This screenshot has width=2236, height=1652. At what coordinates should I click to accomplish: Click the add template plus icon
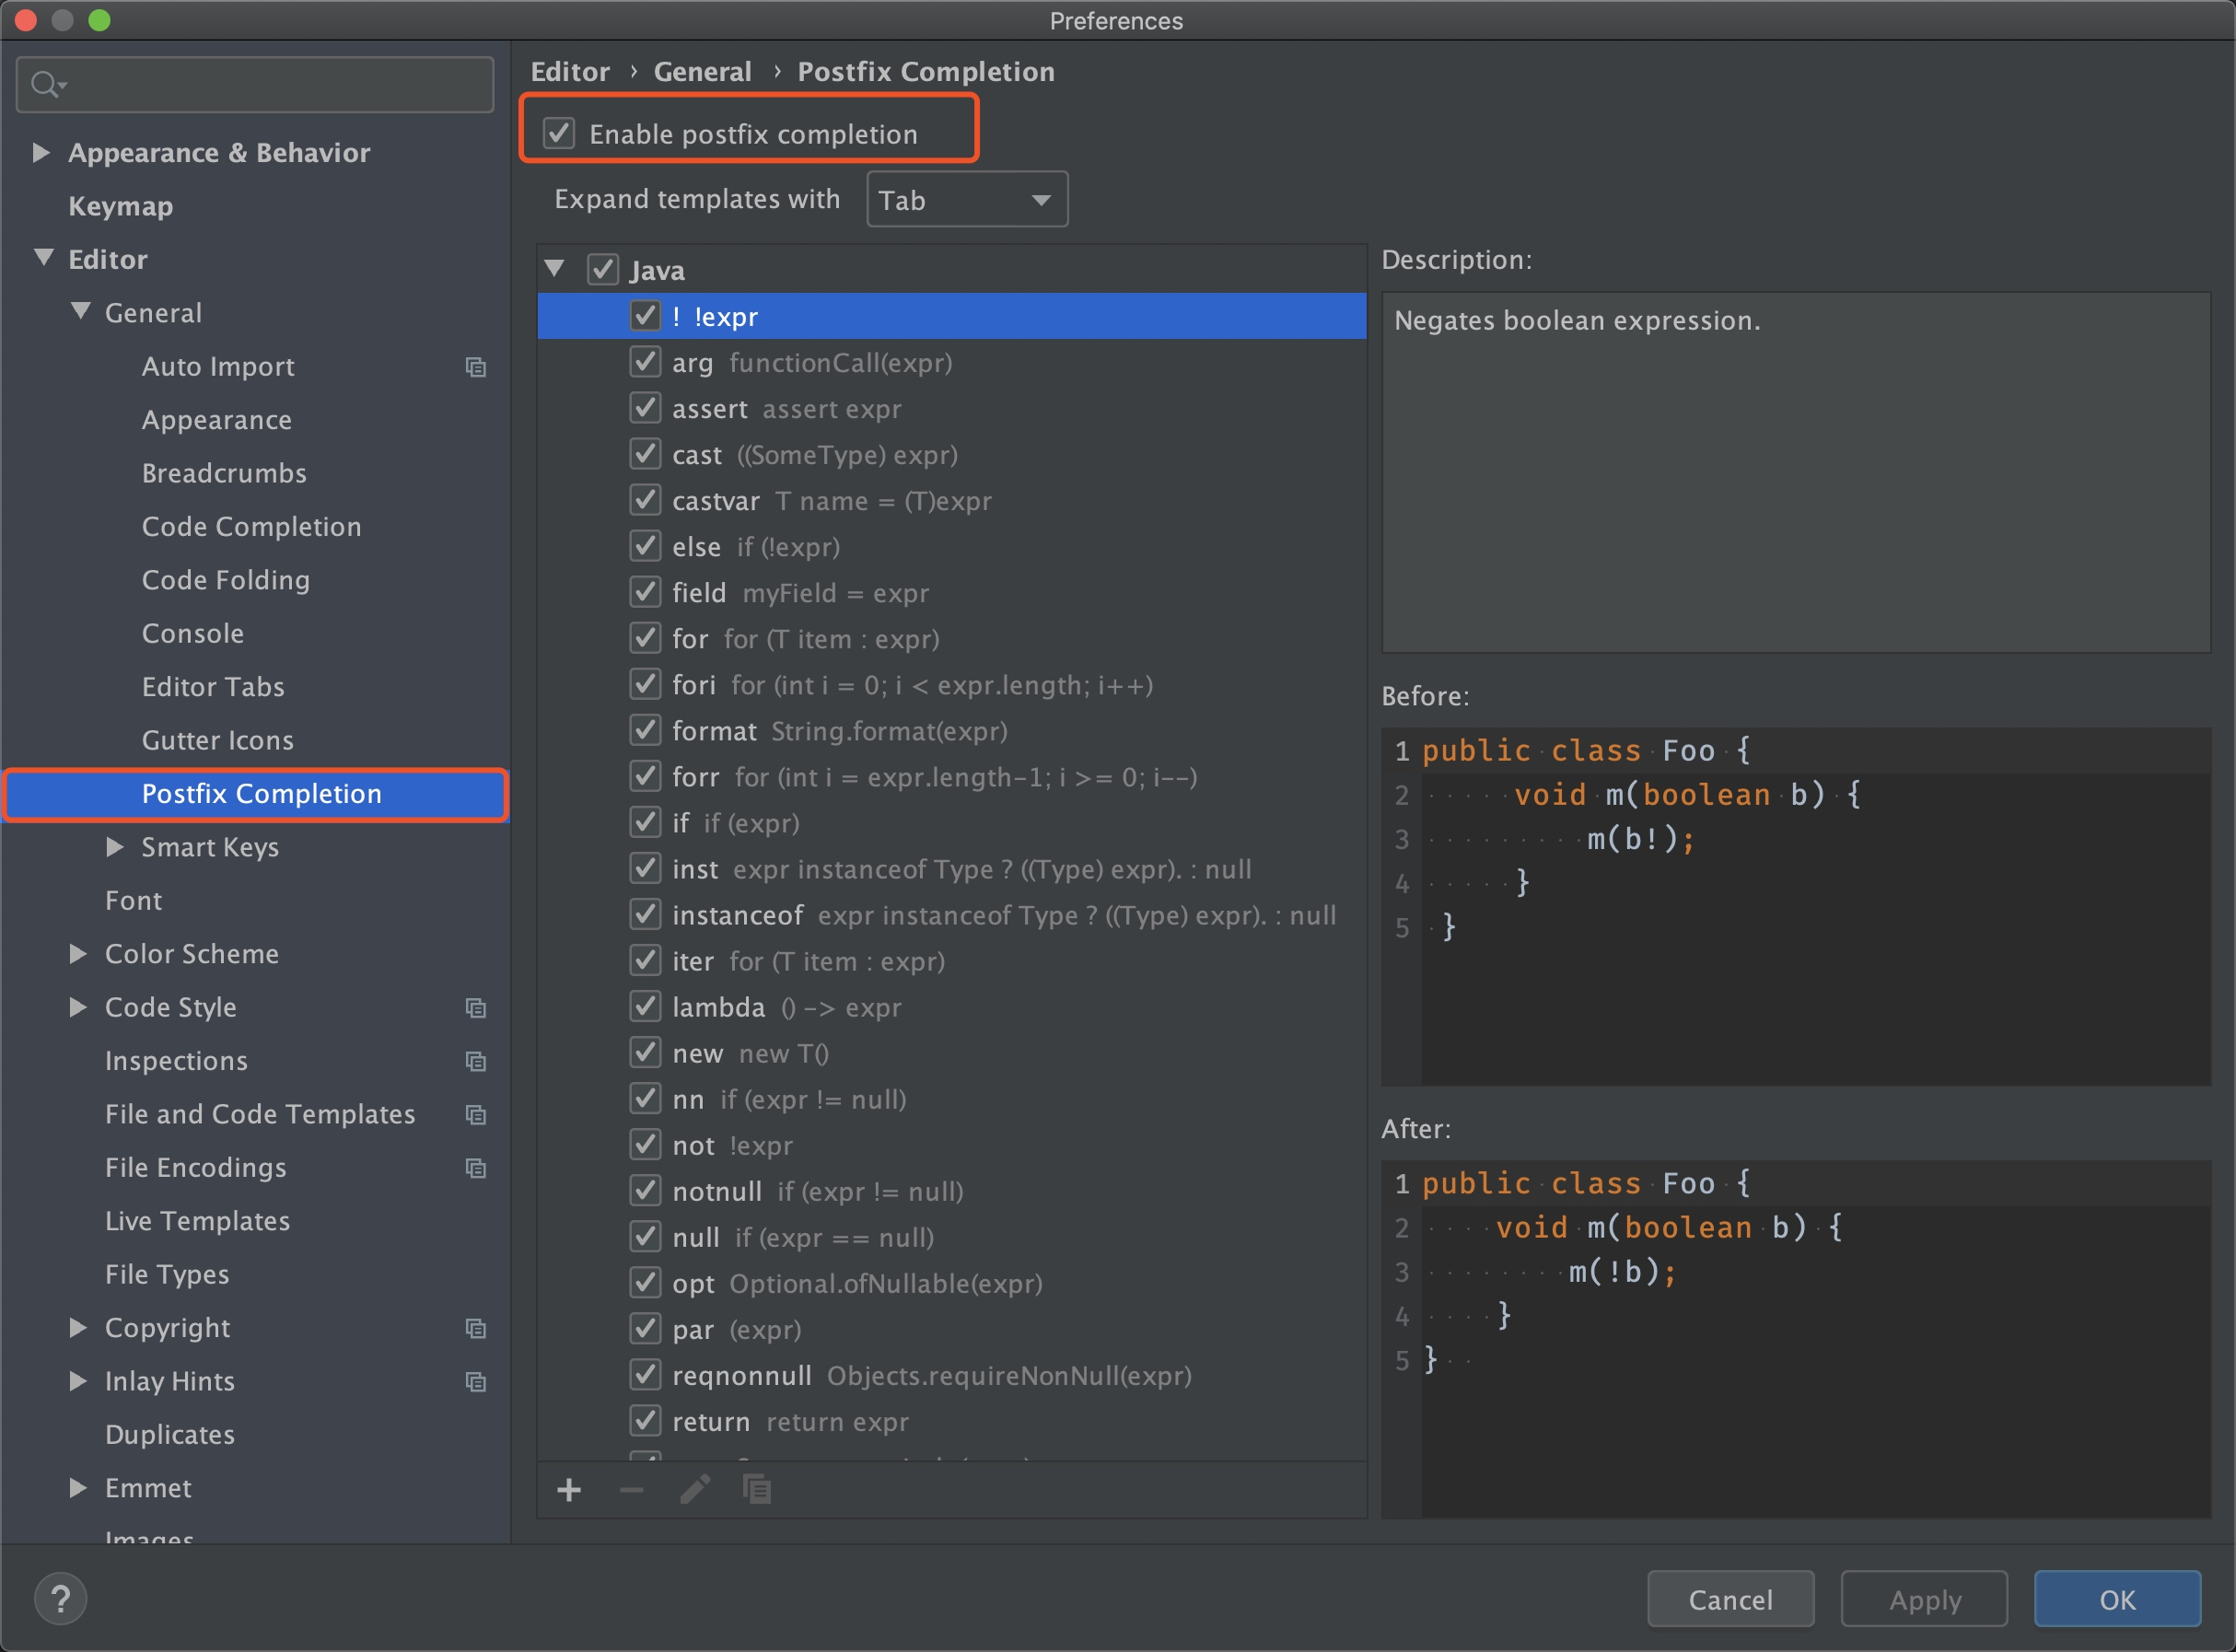569,1490
